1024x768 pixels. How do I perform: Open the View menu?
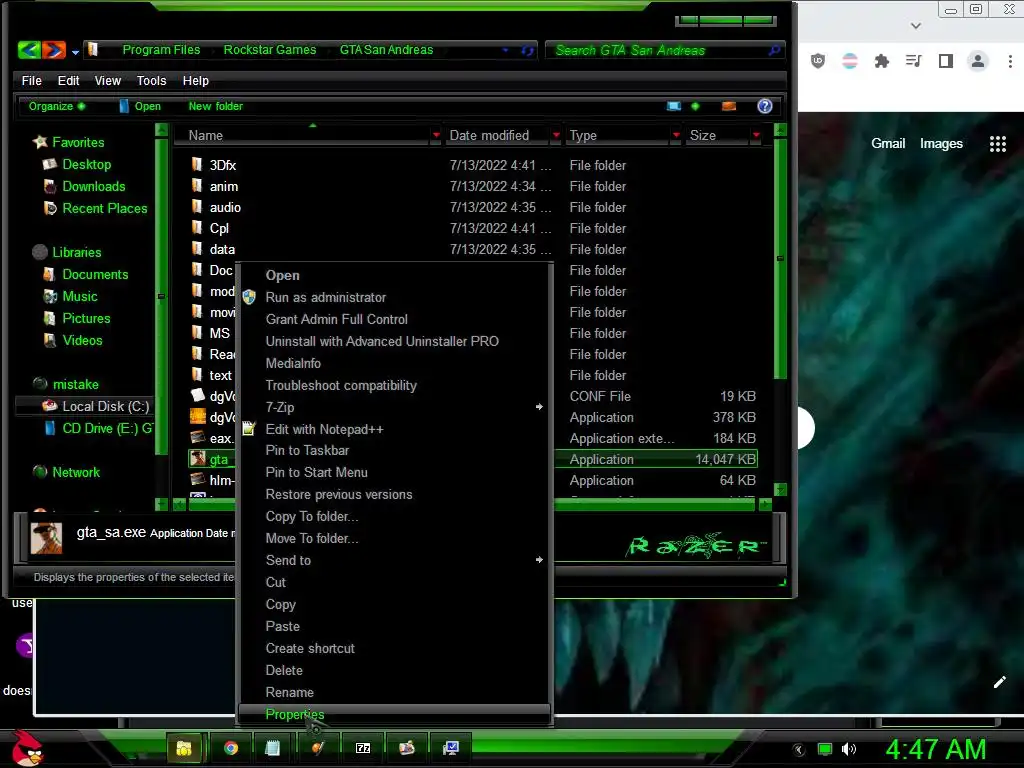coord(108,81)
